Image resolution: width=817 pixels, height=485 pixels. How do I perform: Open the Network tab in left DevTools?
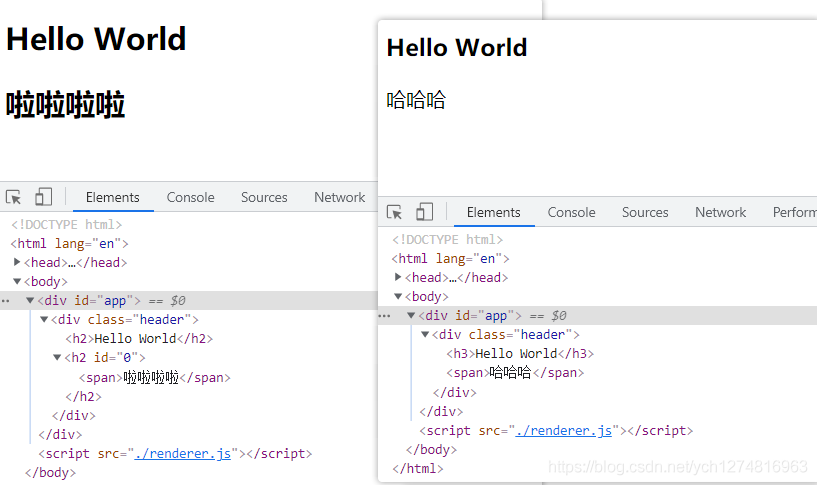point(339,197)
